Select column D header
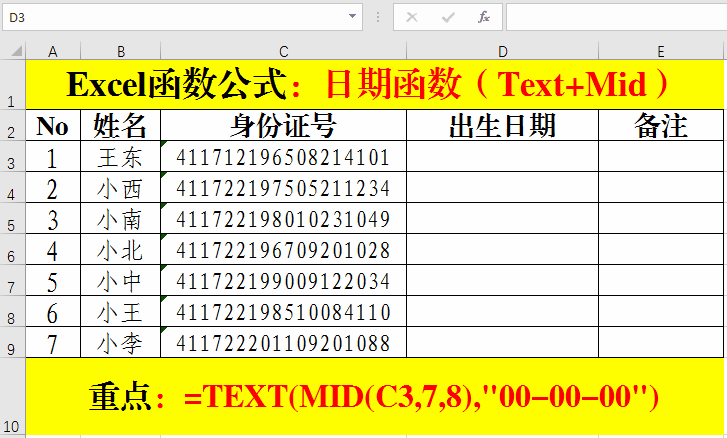 click(502, 51)
